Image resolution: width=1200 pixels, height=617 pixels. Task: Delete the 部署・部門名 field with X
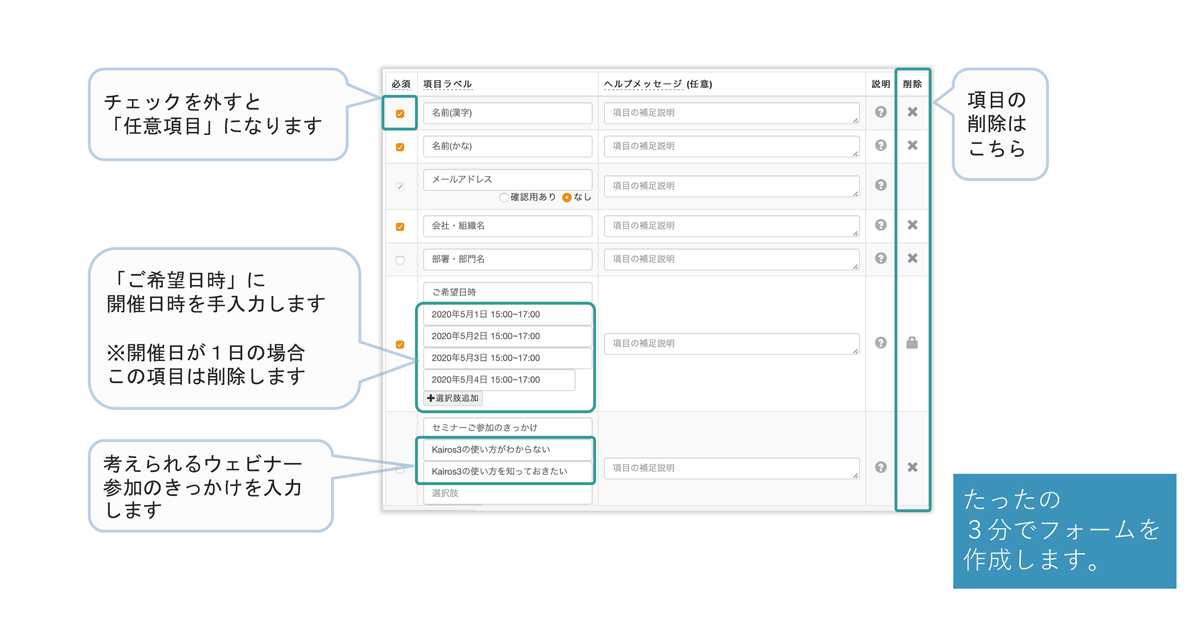[x=912, y=259]
